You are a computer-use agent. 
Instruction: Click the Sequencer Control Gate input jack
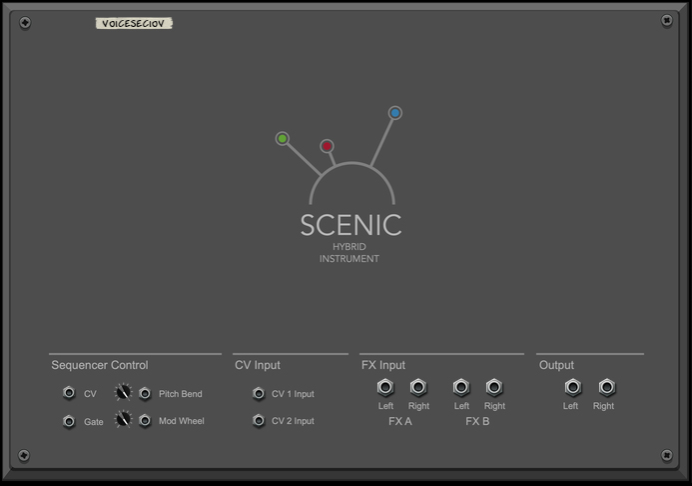69,422
